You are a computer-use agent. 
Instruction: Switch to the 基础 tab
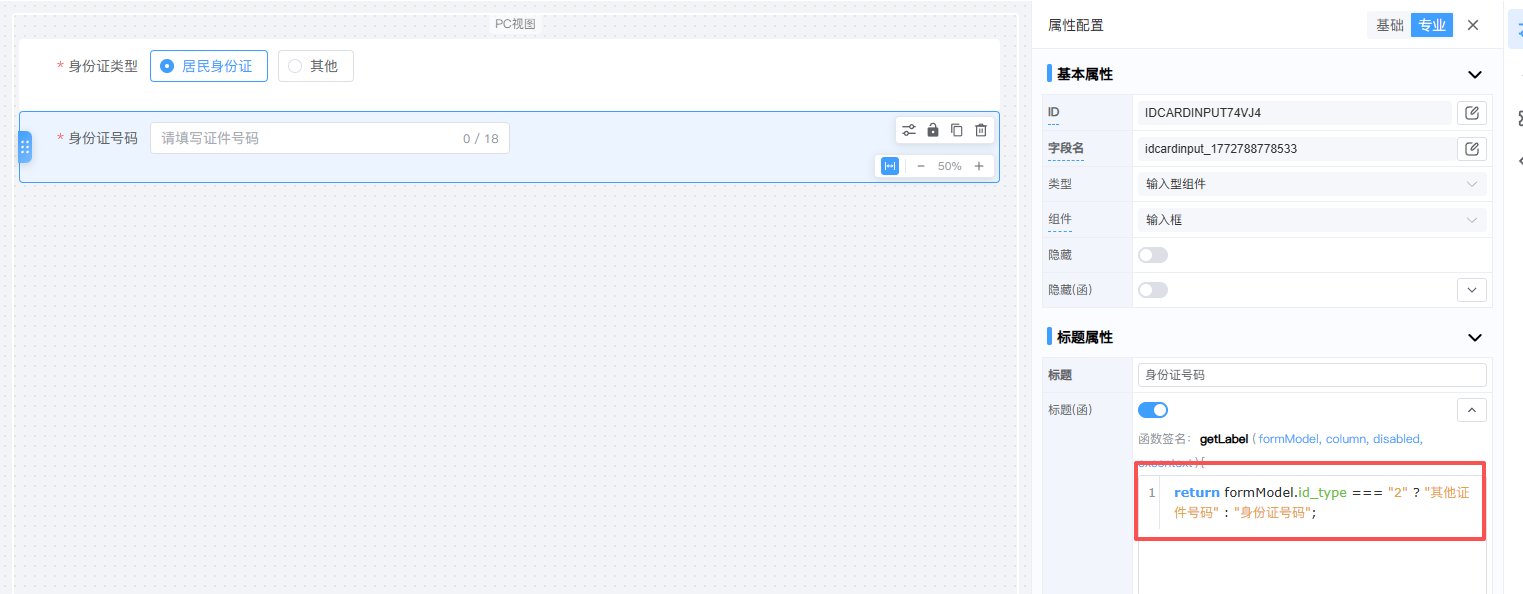click(x=1389, y=26)
